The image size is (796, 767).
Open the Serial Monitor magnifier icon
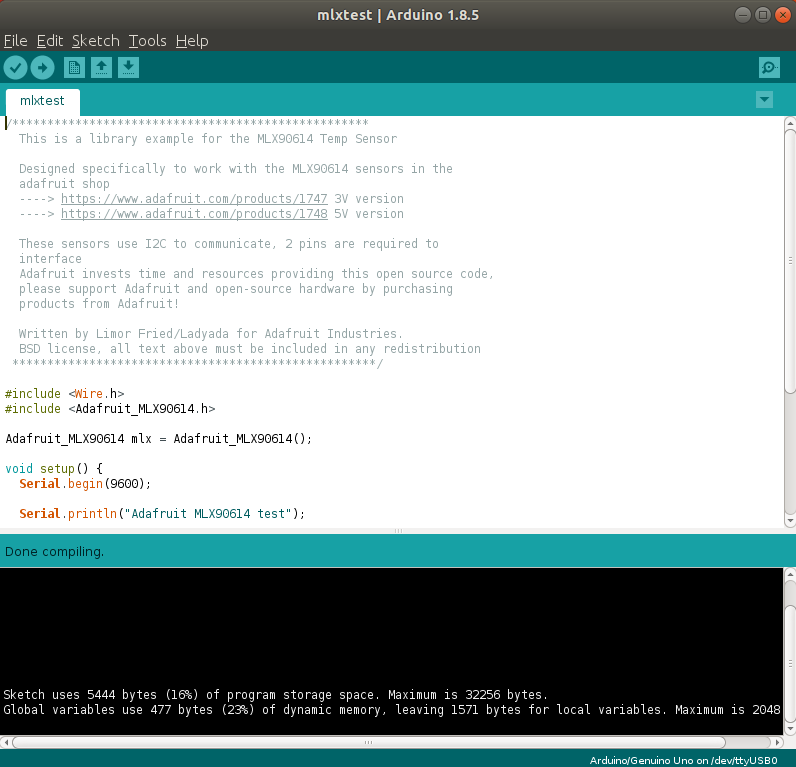(769, 68)
